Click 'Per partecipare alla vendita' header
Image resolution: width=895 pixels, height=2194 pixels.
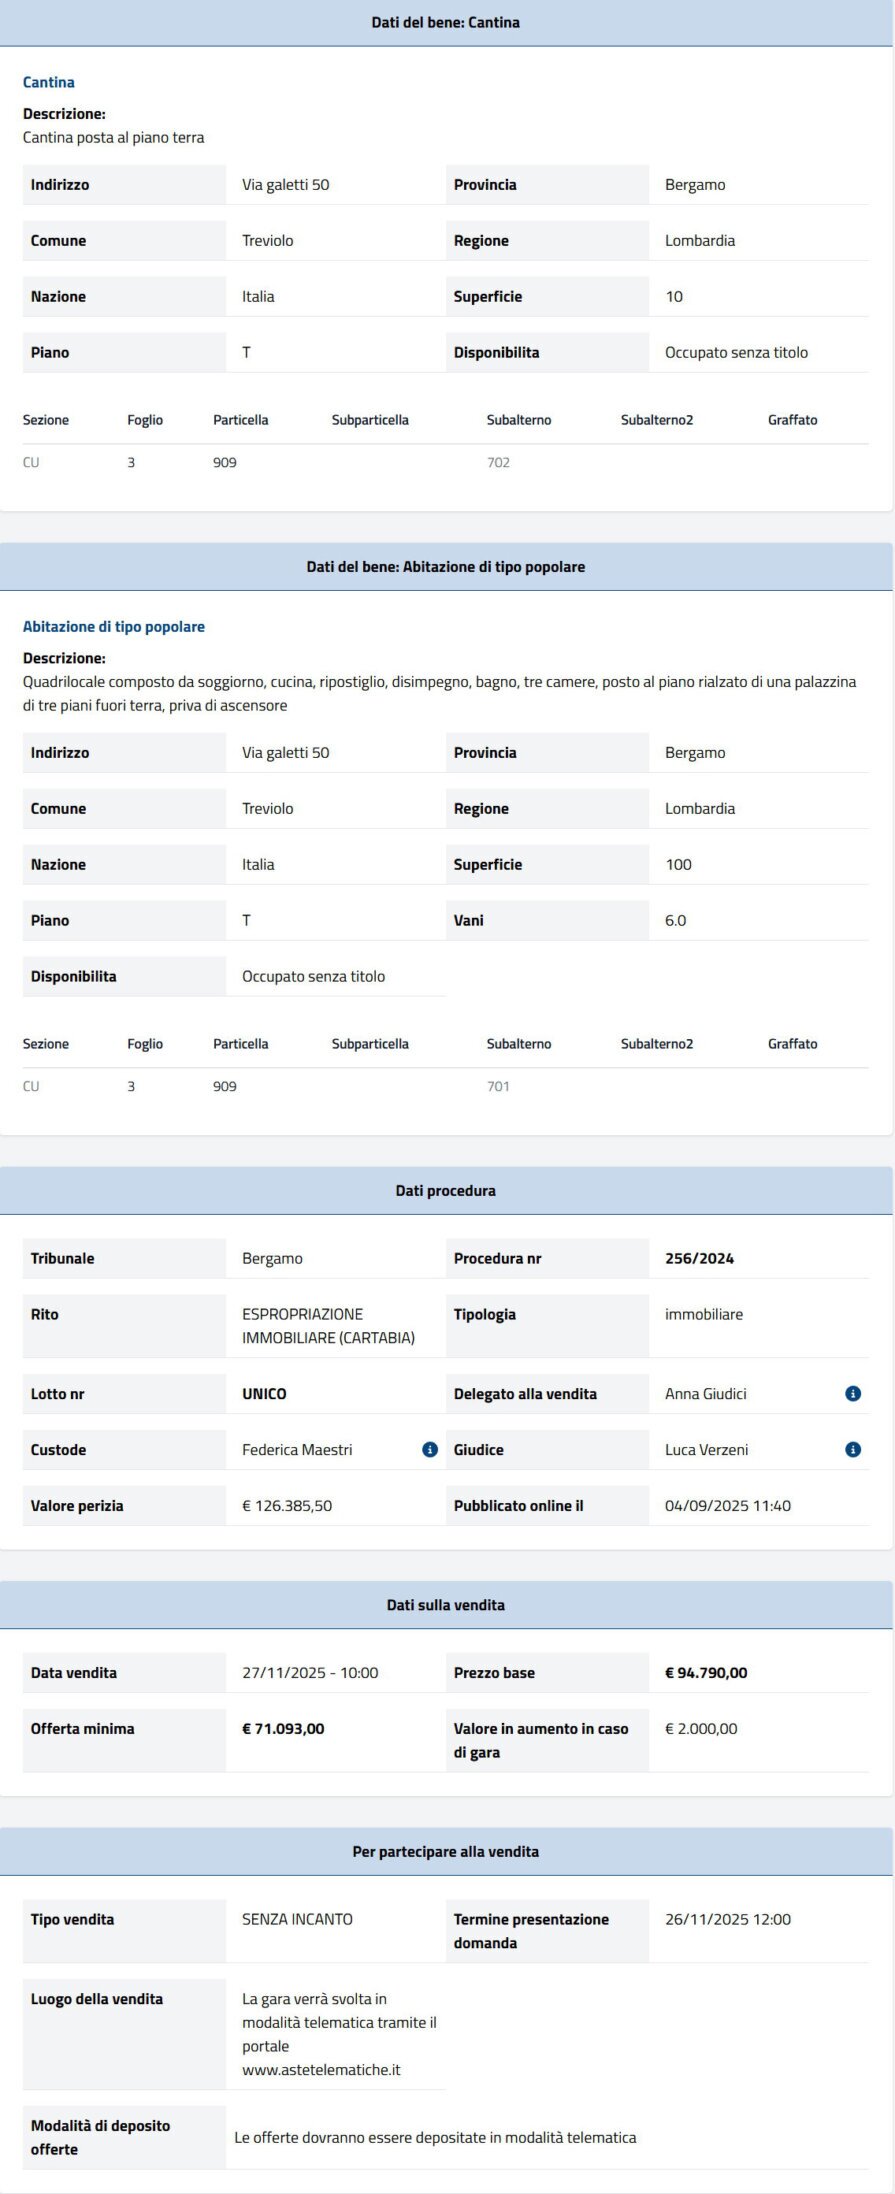(x=446, y=1851)
